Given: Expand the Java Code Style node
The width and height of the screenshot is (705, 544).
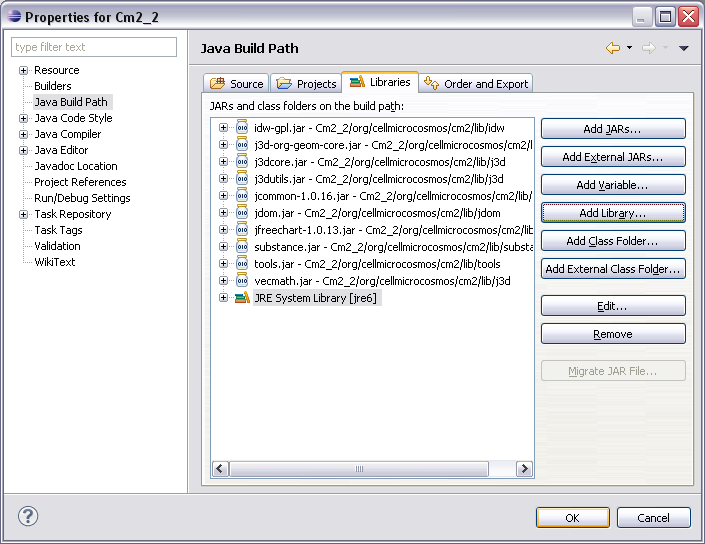Looking at the screenshot, I should point(23,118).
